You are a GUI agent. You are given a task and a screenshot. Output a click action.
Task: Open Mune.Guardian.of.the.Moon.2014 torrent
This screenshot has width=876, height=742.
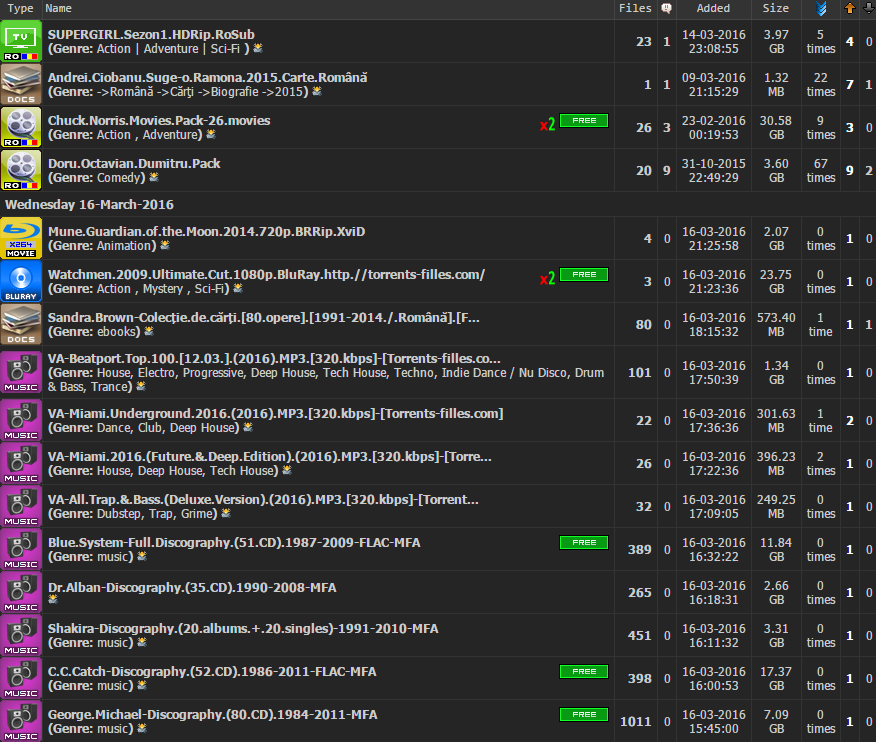pyautogui.click(x=207, y=232)
